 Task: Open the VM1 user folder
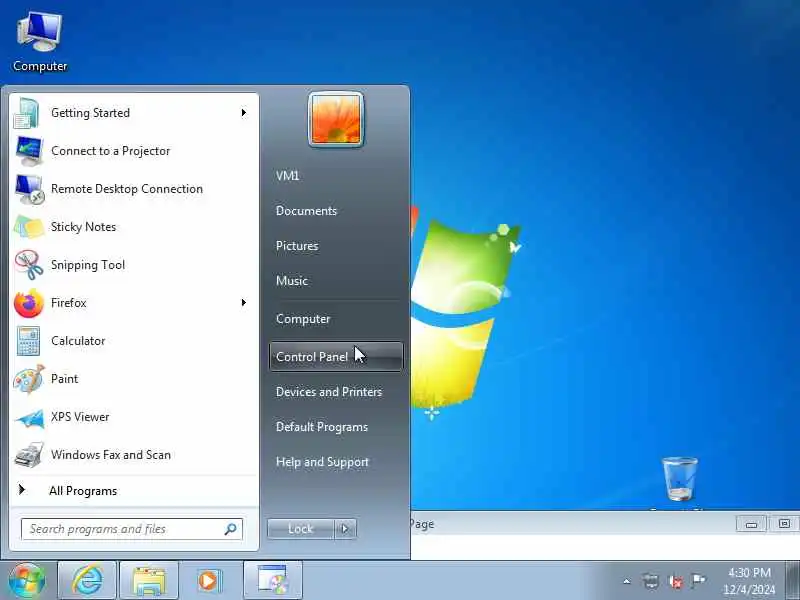pos(287,176)
